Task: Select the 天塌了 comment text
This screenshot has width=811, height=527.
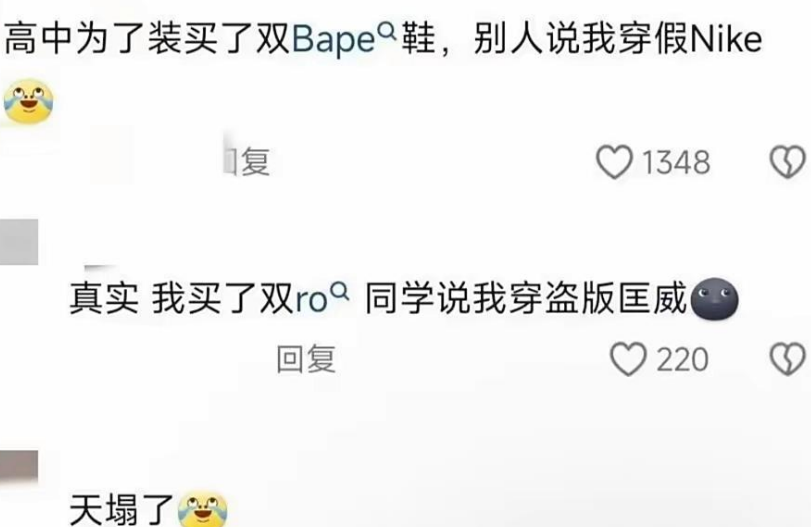Action: 122,509
